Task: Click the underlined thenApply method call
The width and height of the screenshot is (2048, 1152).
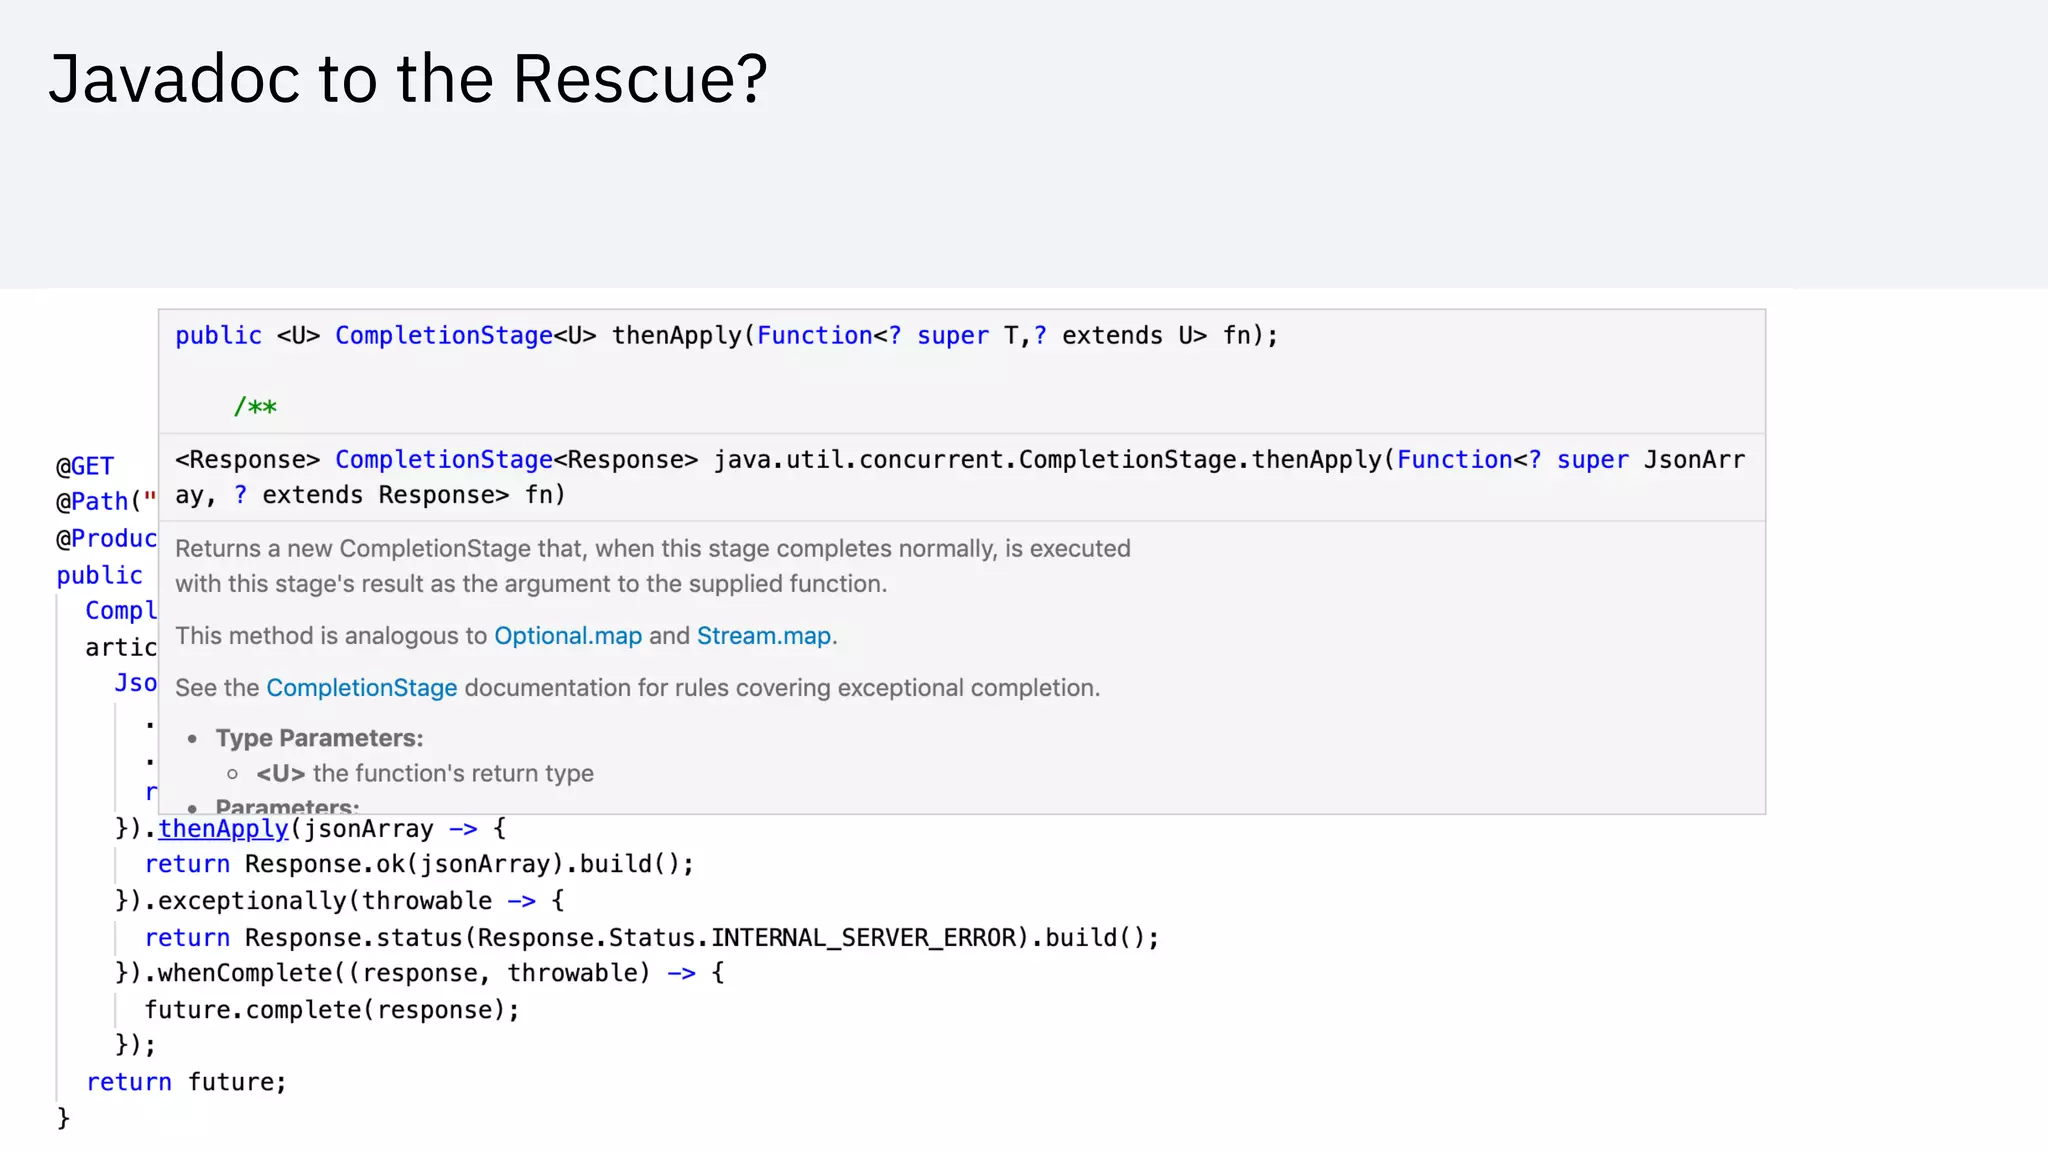Action: click(x=223, y=829)
